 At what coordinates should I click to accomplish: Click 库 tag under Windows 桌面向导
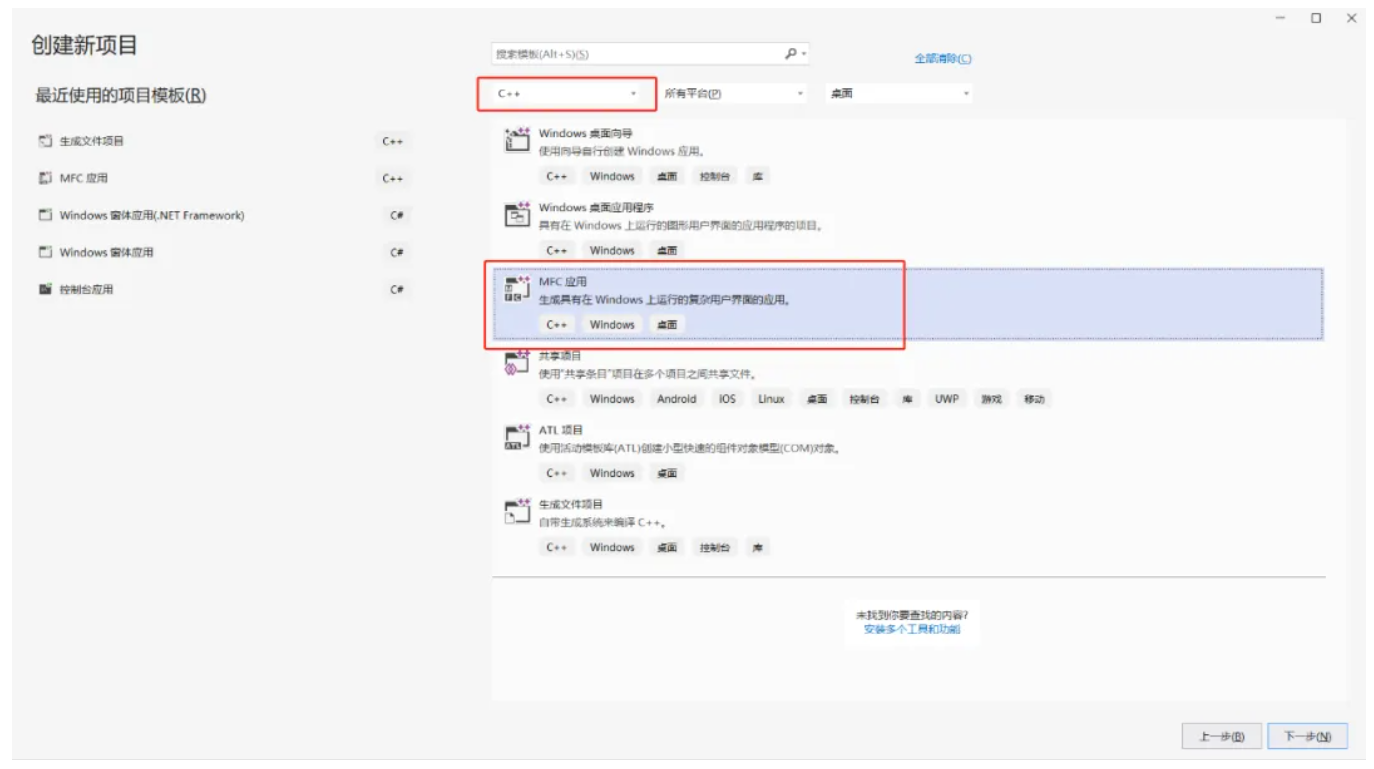(x=758, y=176)
